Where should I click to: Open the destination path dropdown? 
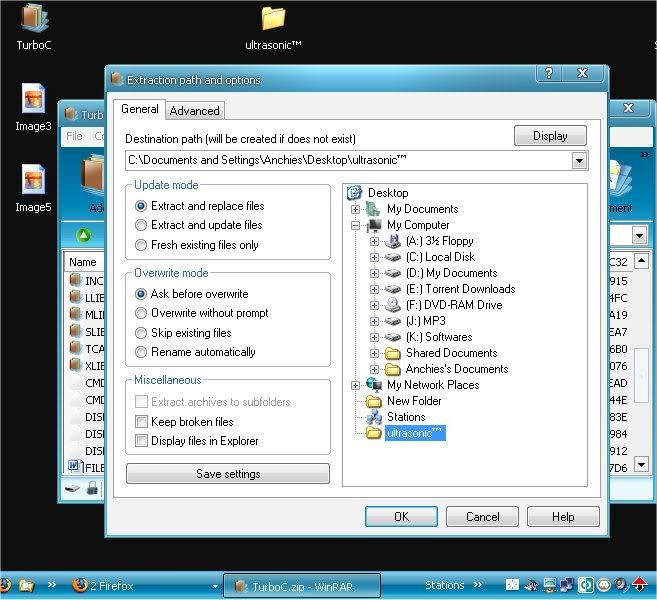click(x=579, y=160)
